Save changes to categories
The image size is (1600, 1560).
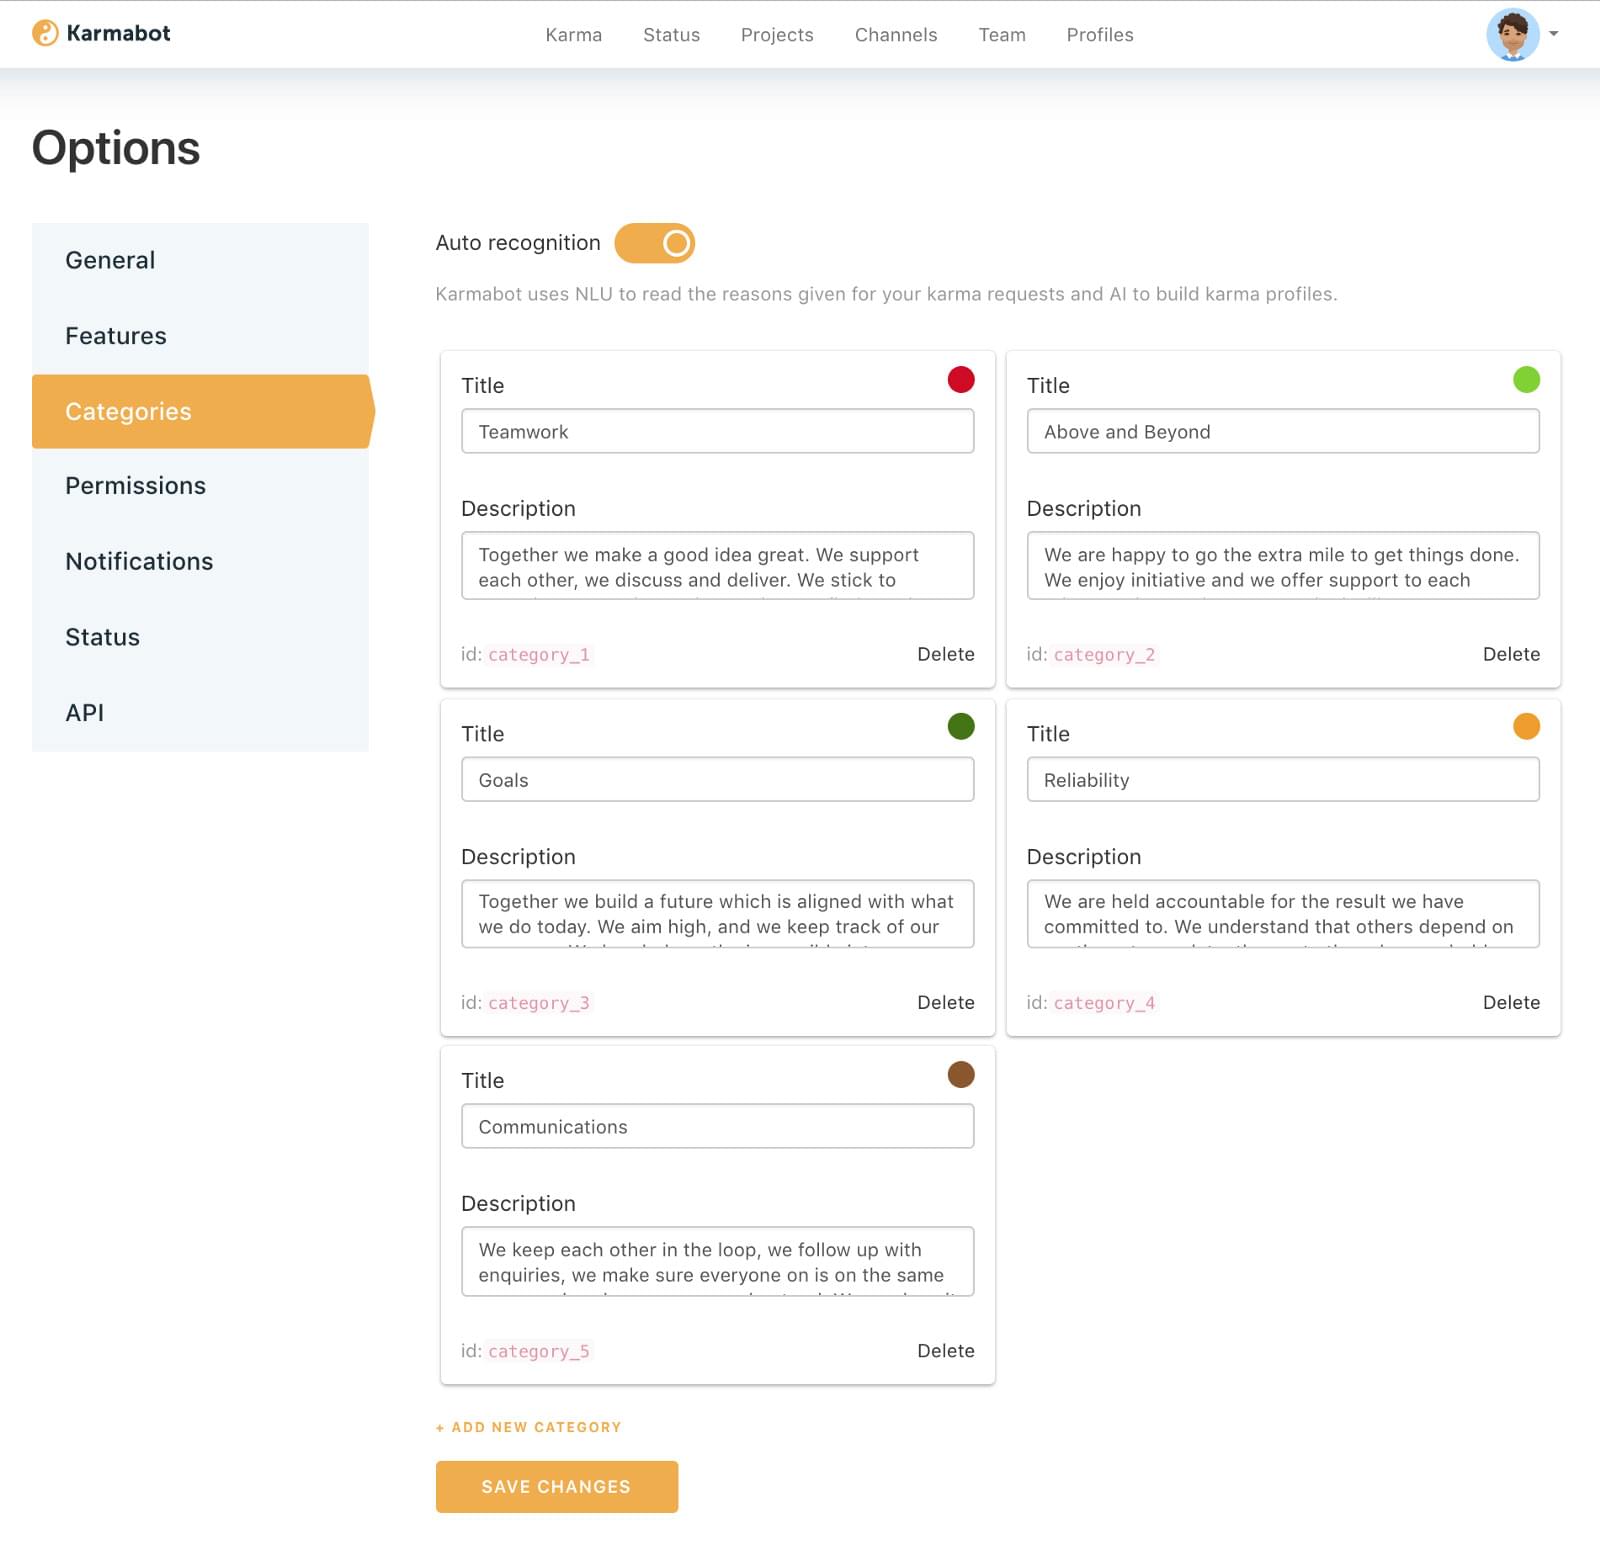tap(556, 1487)
